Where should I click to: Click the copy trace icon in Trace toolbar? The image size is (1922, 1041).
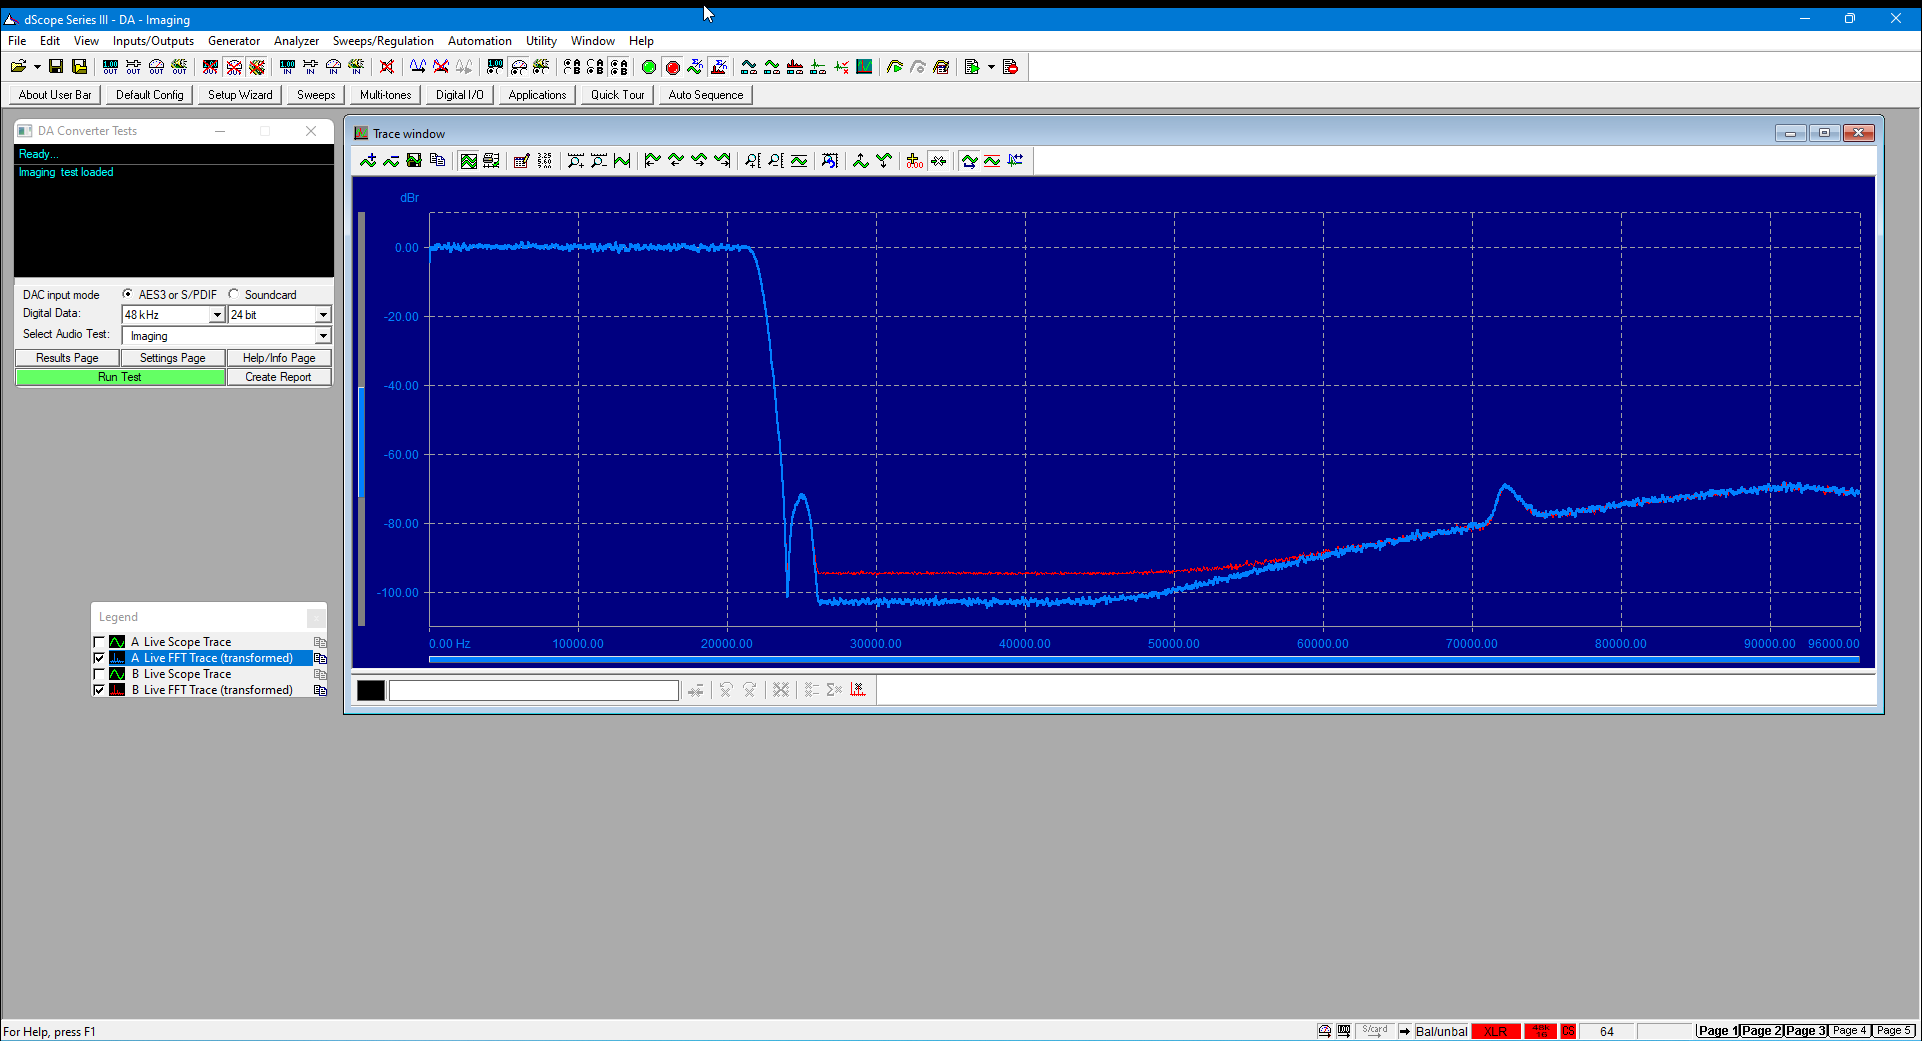pos(437,161)
